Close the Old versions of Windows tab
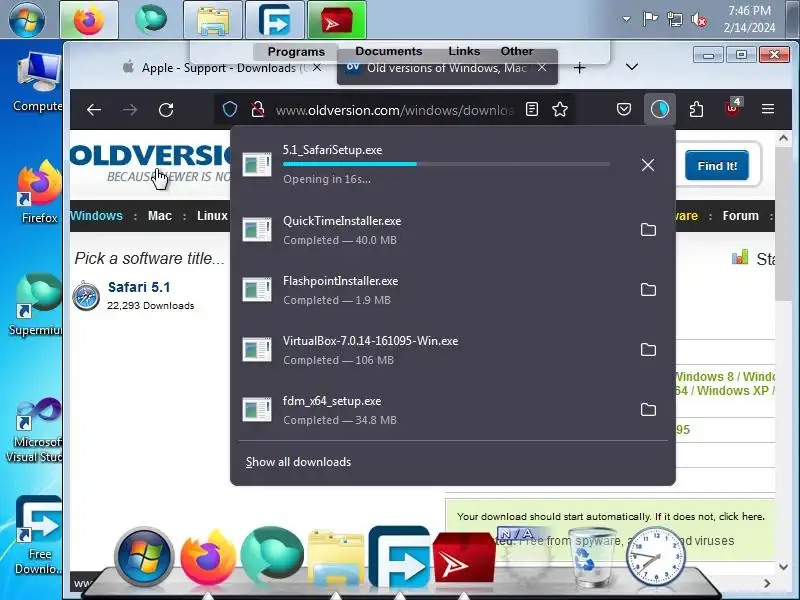Screen dimensions: 800x600 pyautogui.click(x=542, y=67)
